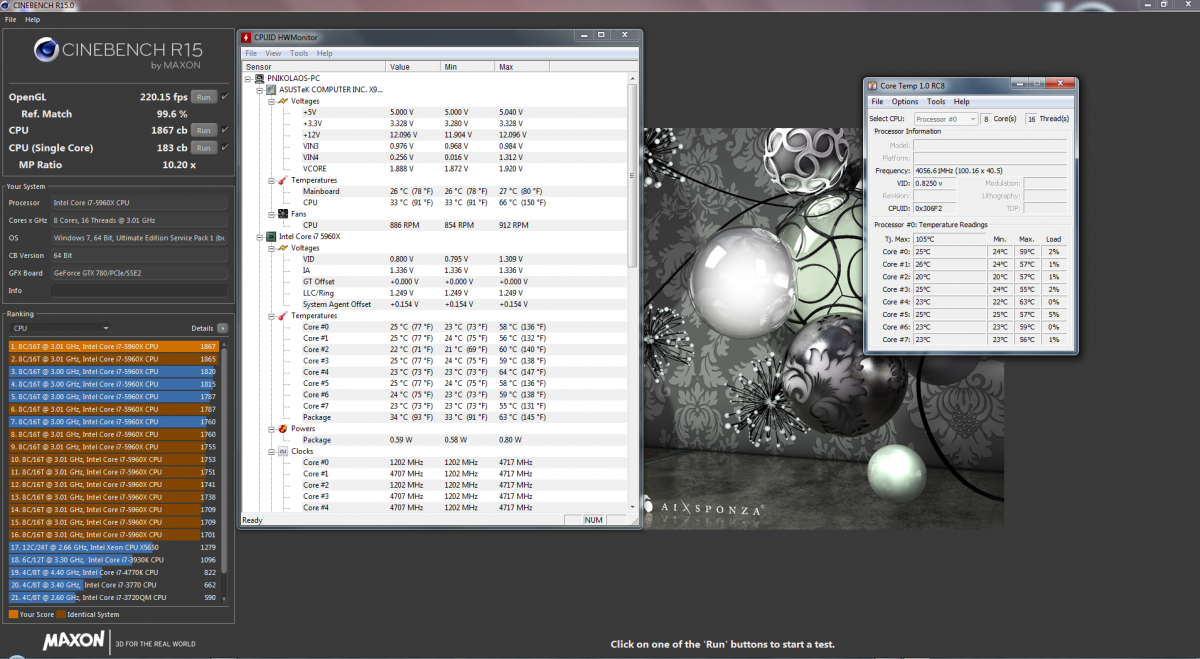Collapse the Powers node in HWMonitor
Viewport: 1200px width, 659px height.
point(271,428)
